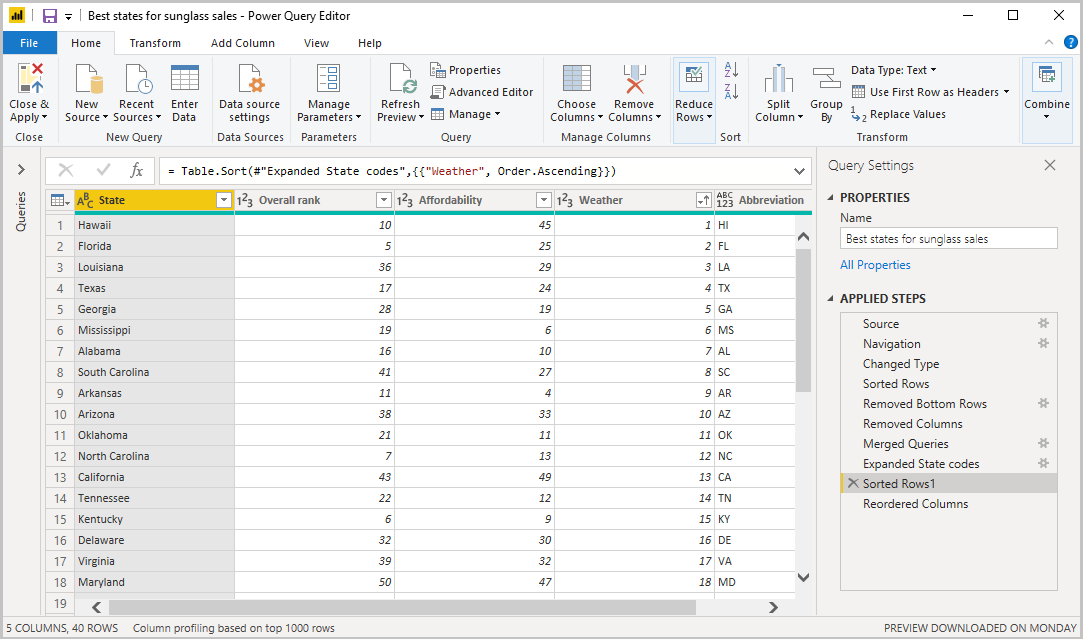This screenshot has height=639, width=1083.
Task: Open Data Type: Text dropdown
Action: [894, 70]
